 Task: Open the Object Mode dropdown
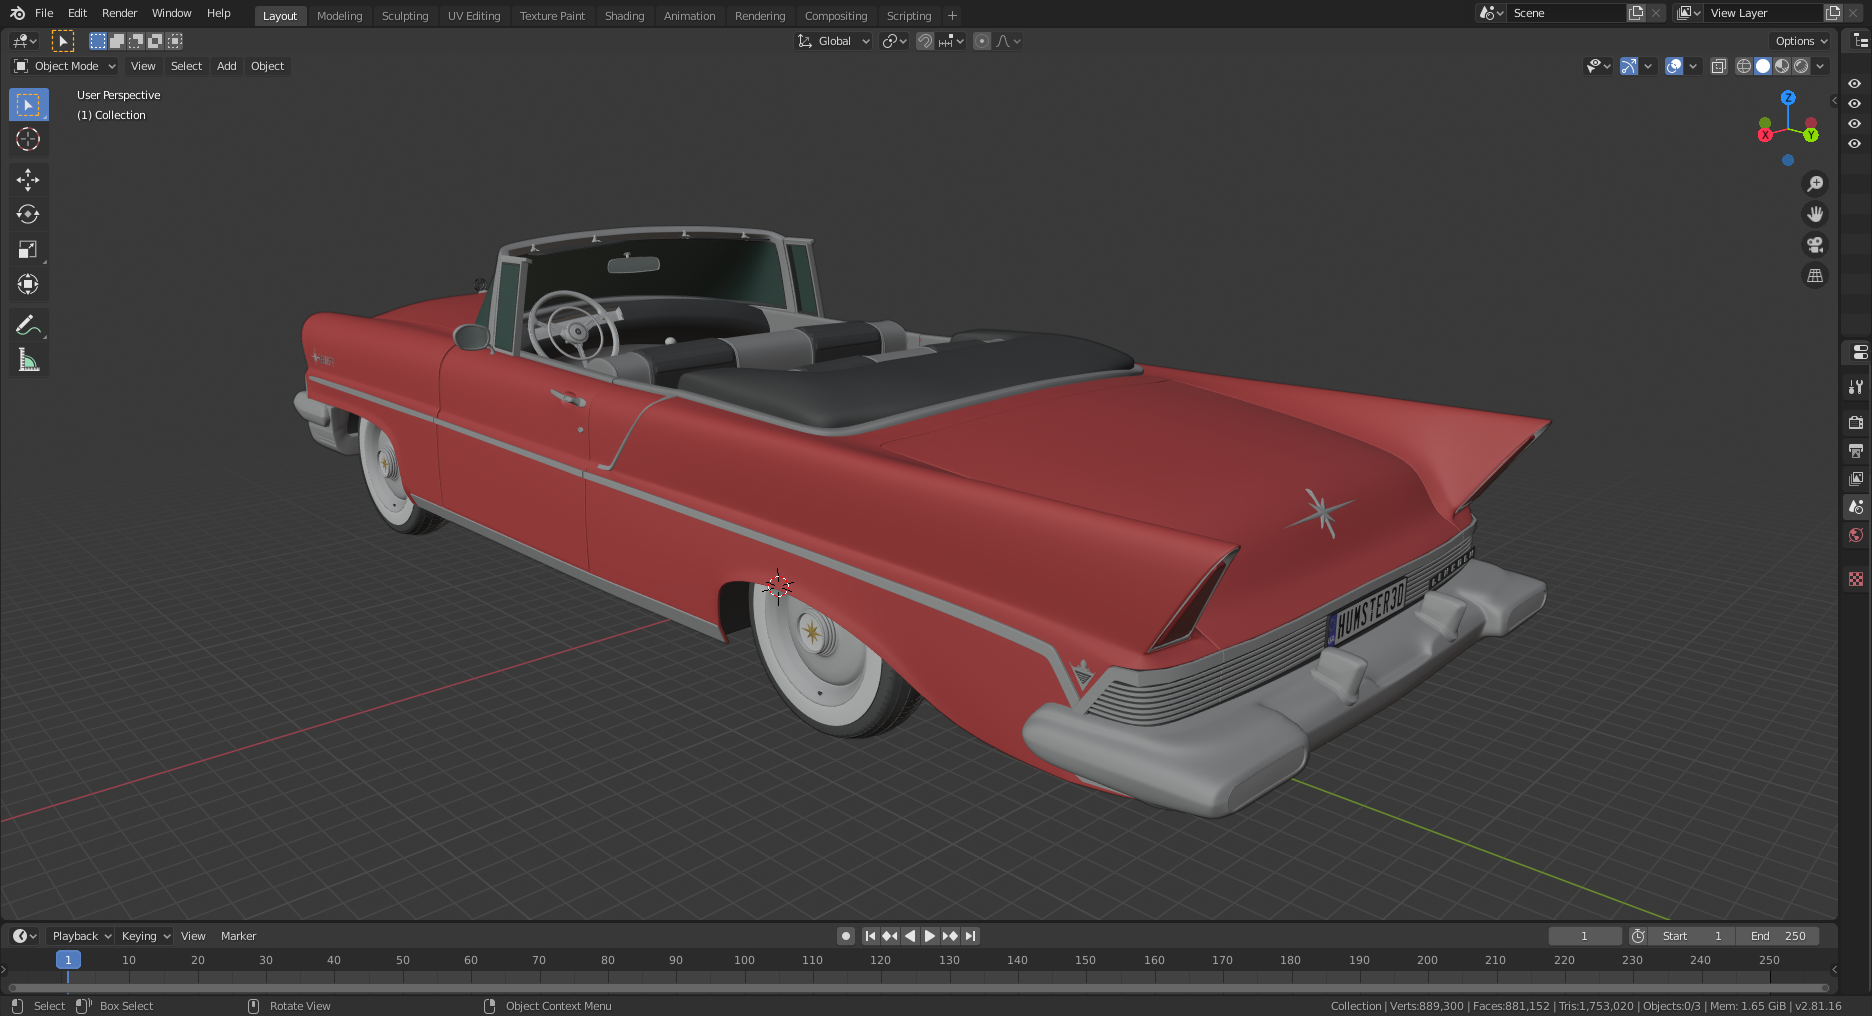coord(65,66)
